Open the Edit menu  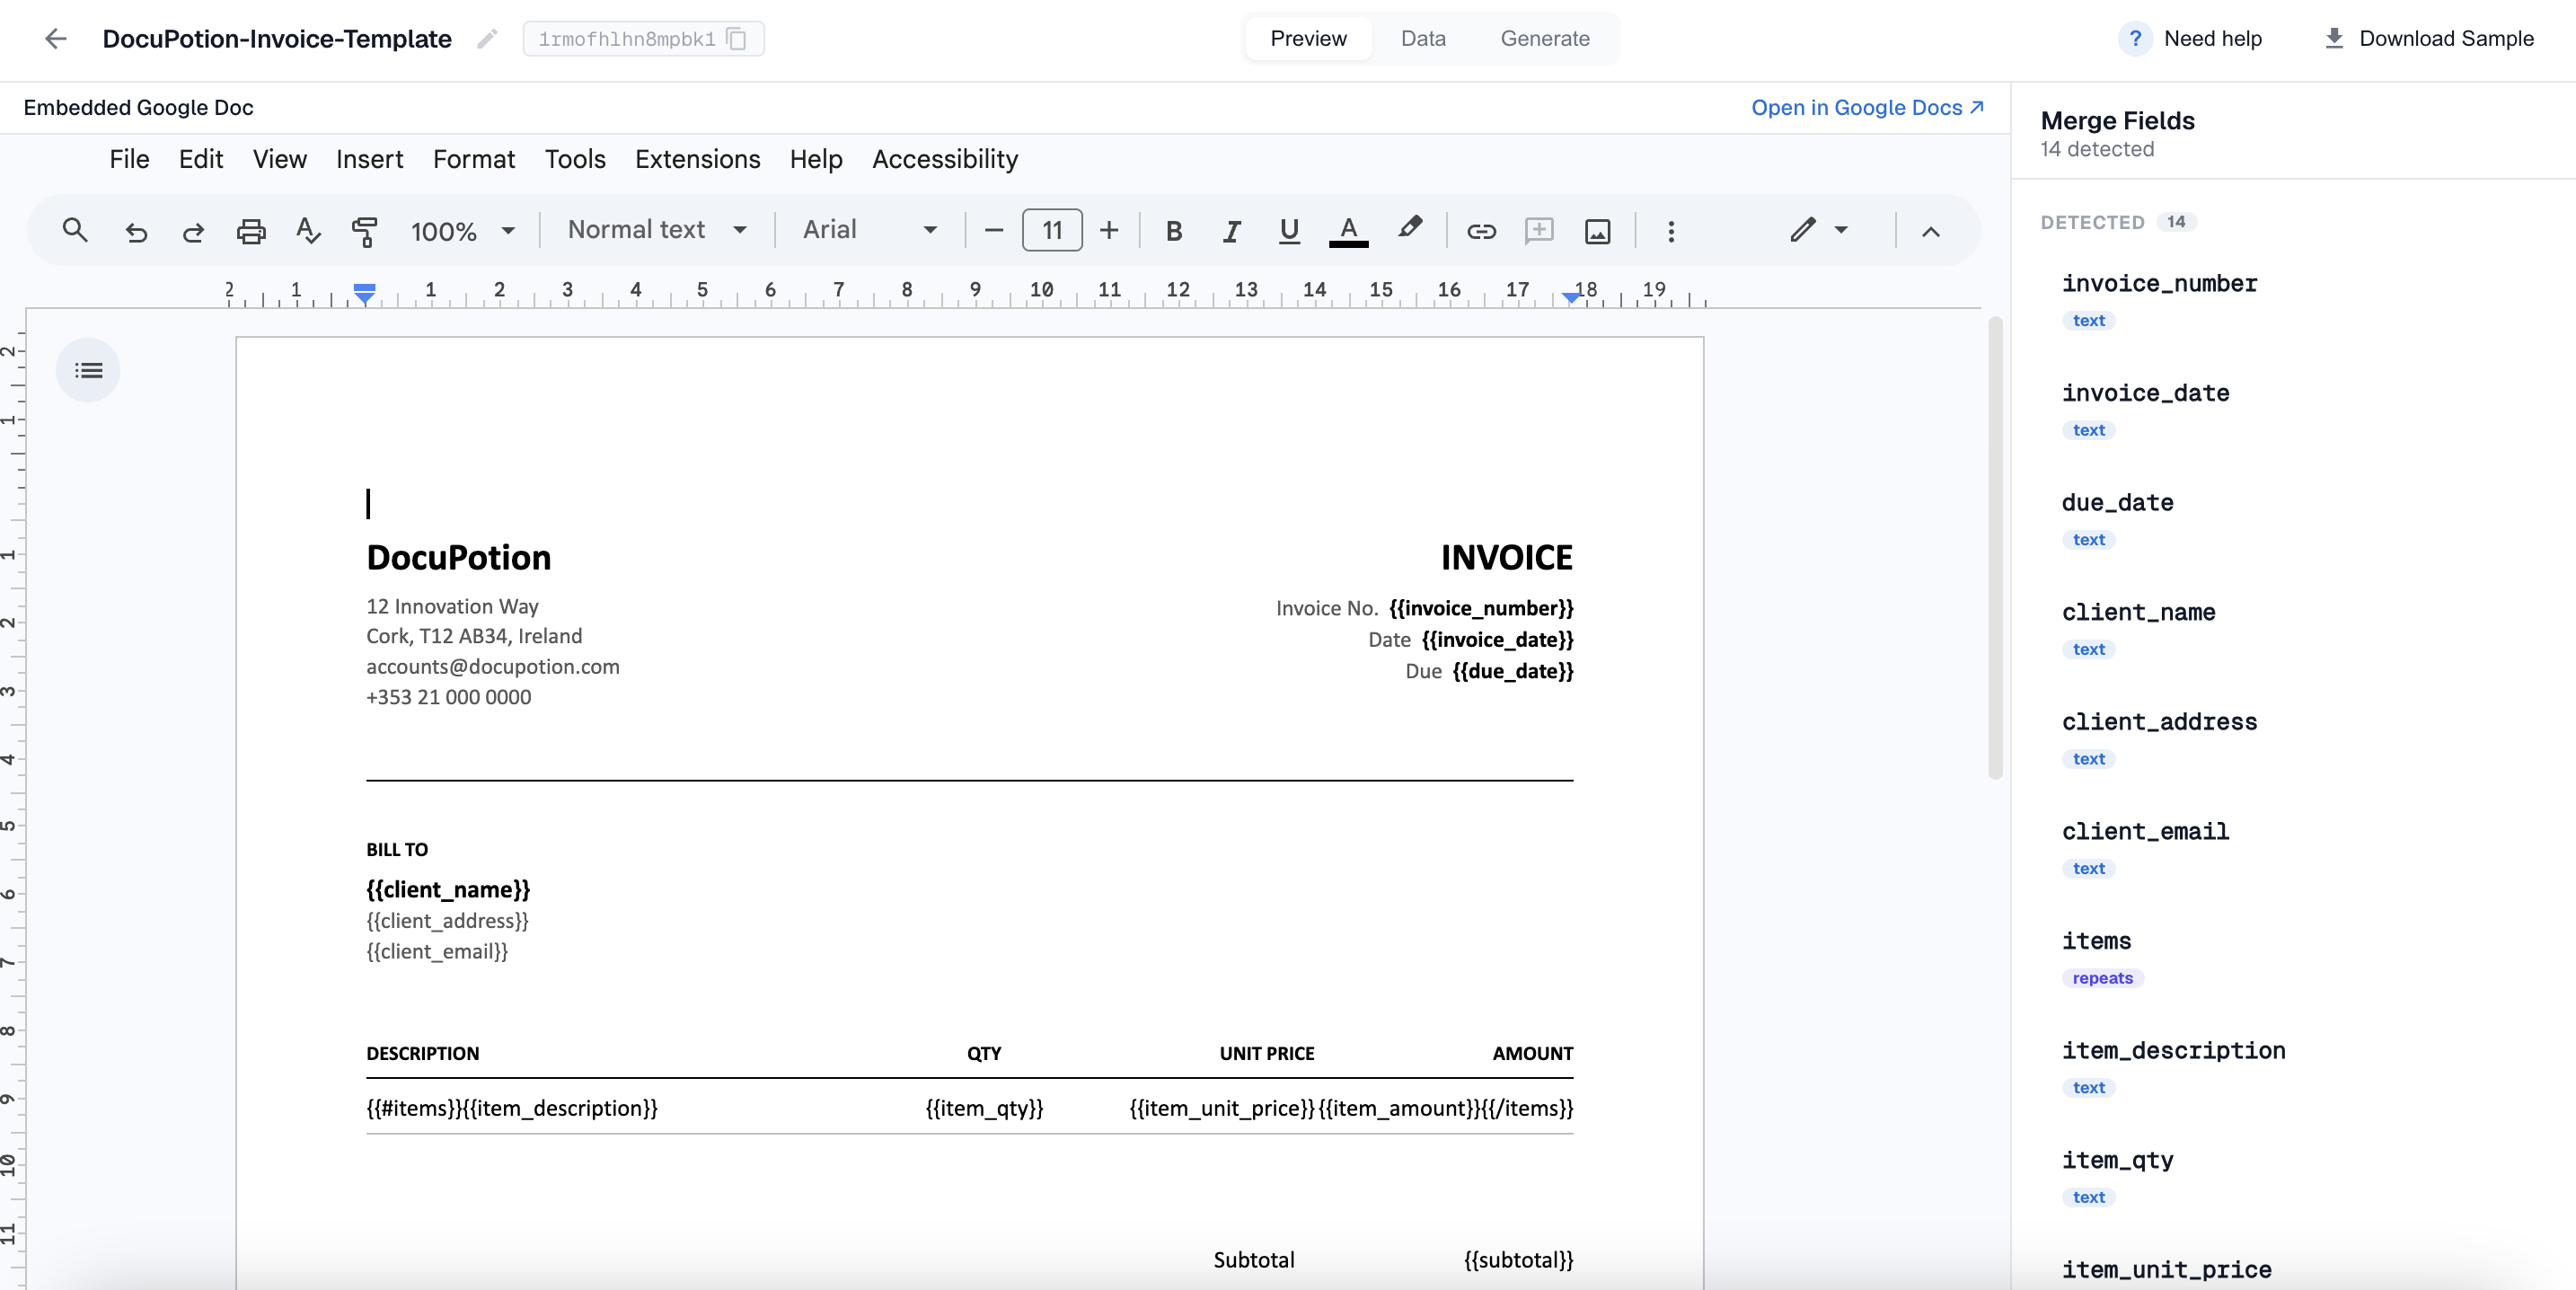(x=200, y=159)
